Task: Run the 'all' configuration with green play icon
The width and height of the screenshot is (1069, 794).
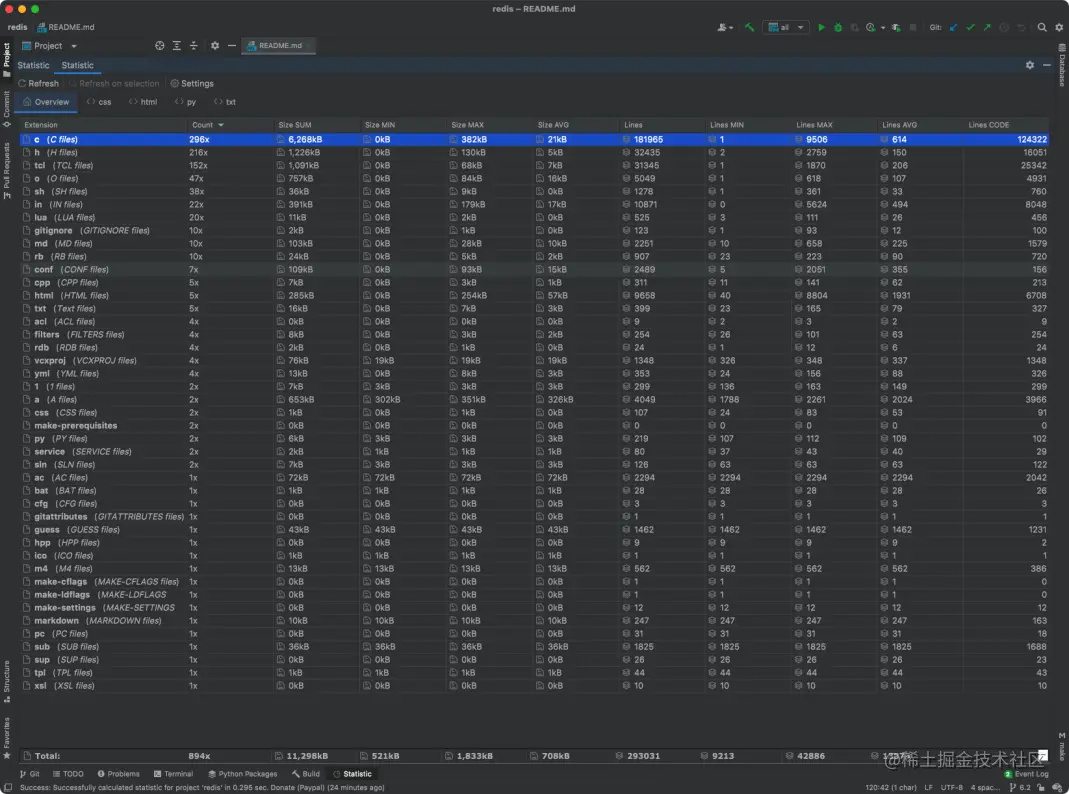Action: point(822,27)
